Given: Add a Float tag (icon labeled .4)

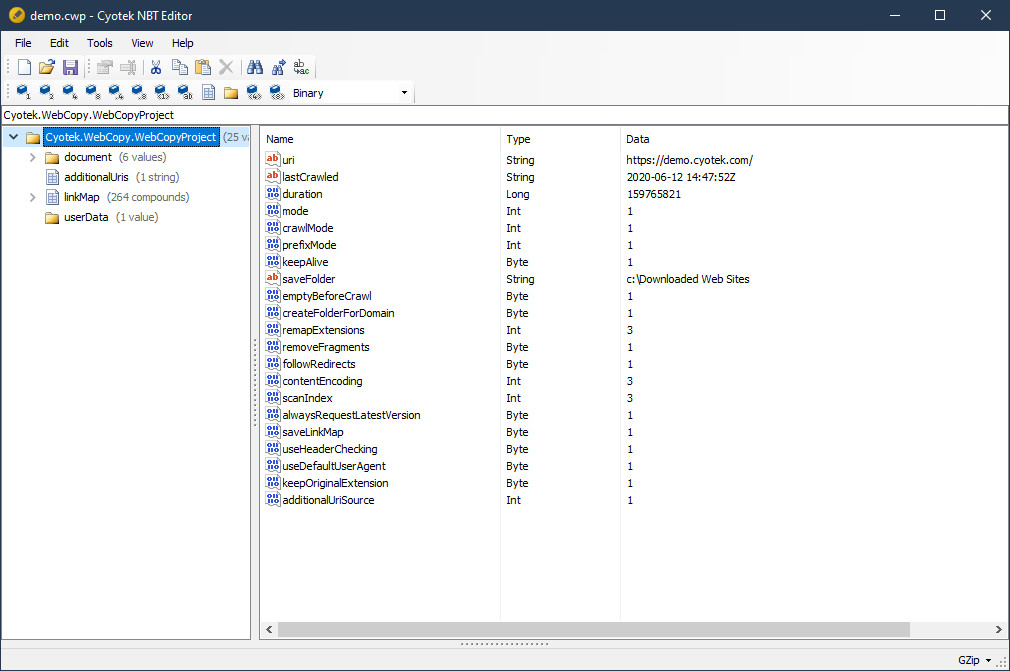Looking at the screenshot, I should point(116,92).
